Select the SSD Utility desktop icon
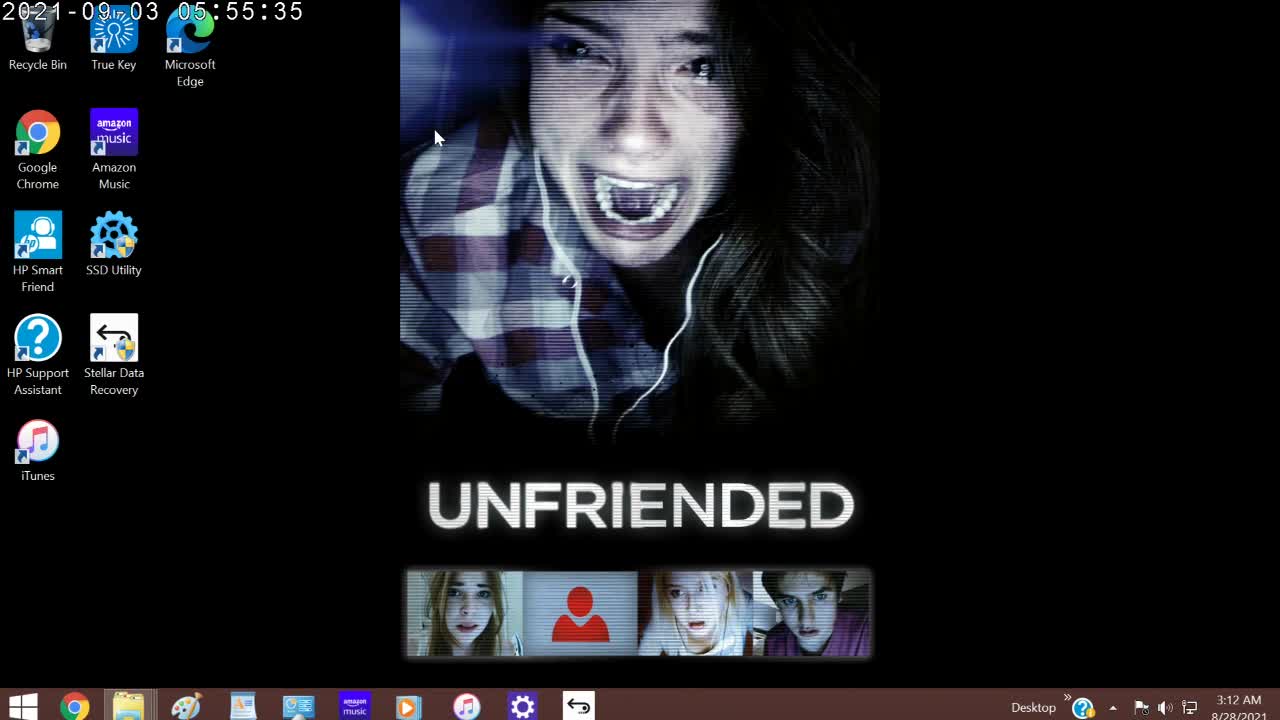 tap(114, 244)
